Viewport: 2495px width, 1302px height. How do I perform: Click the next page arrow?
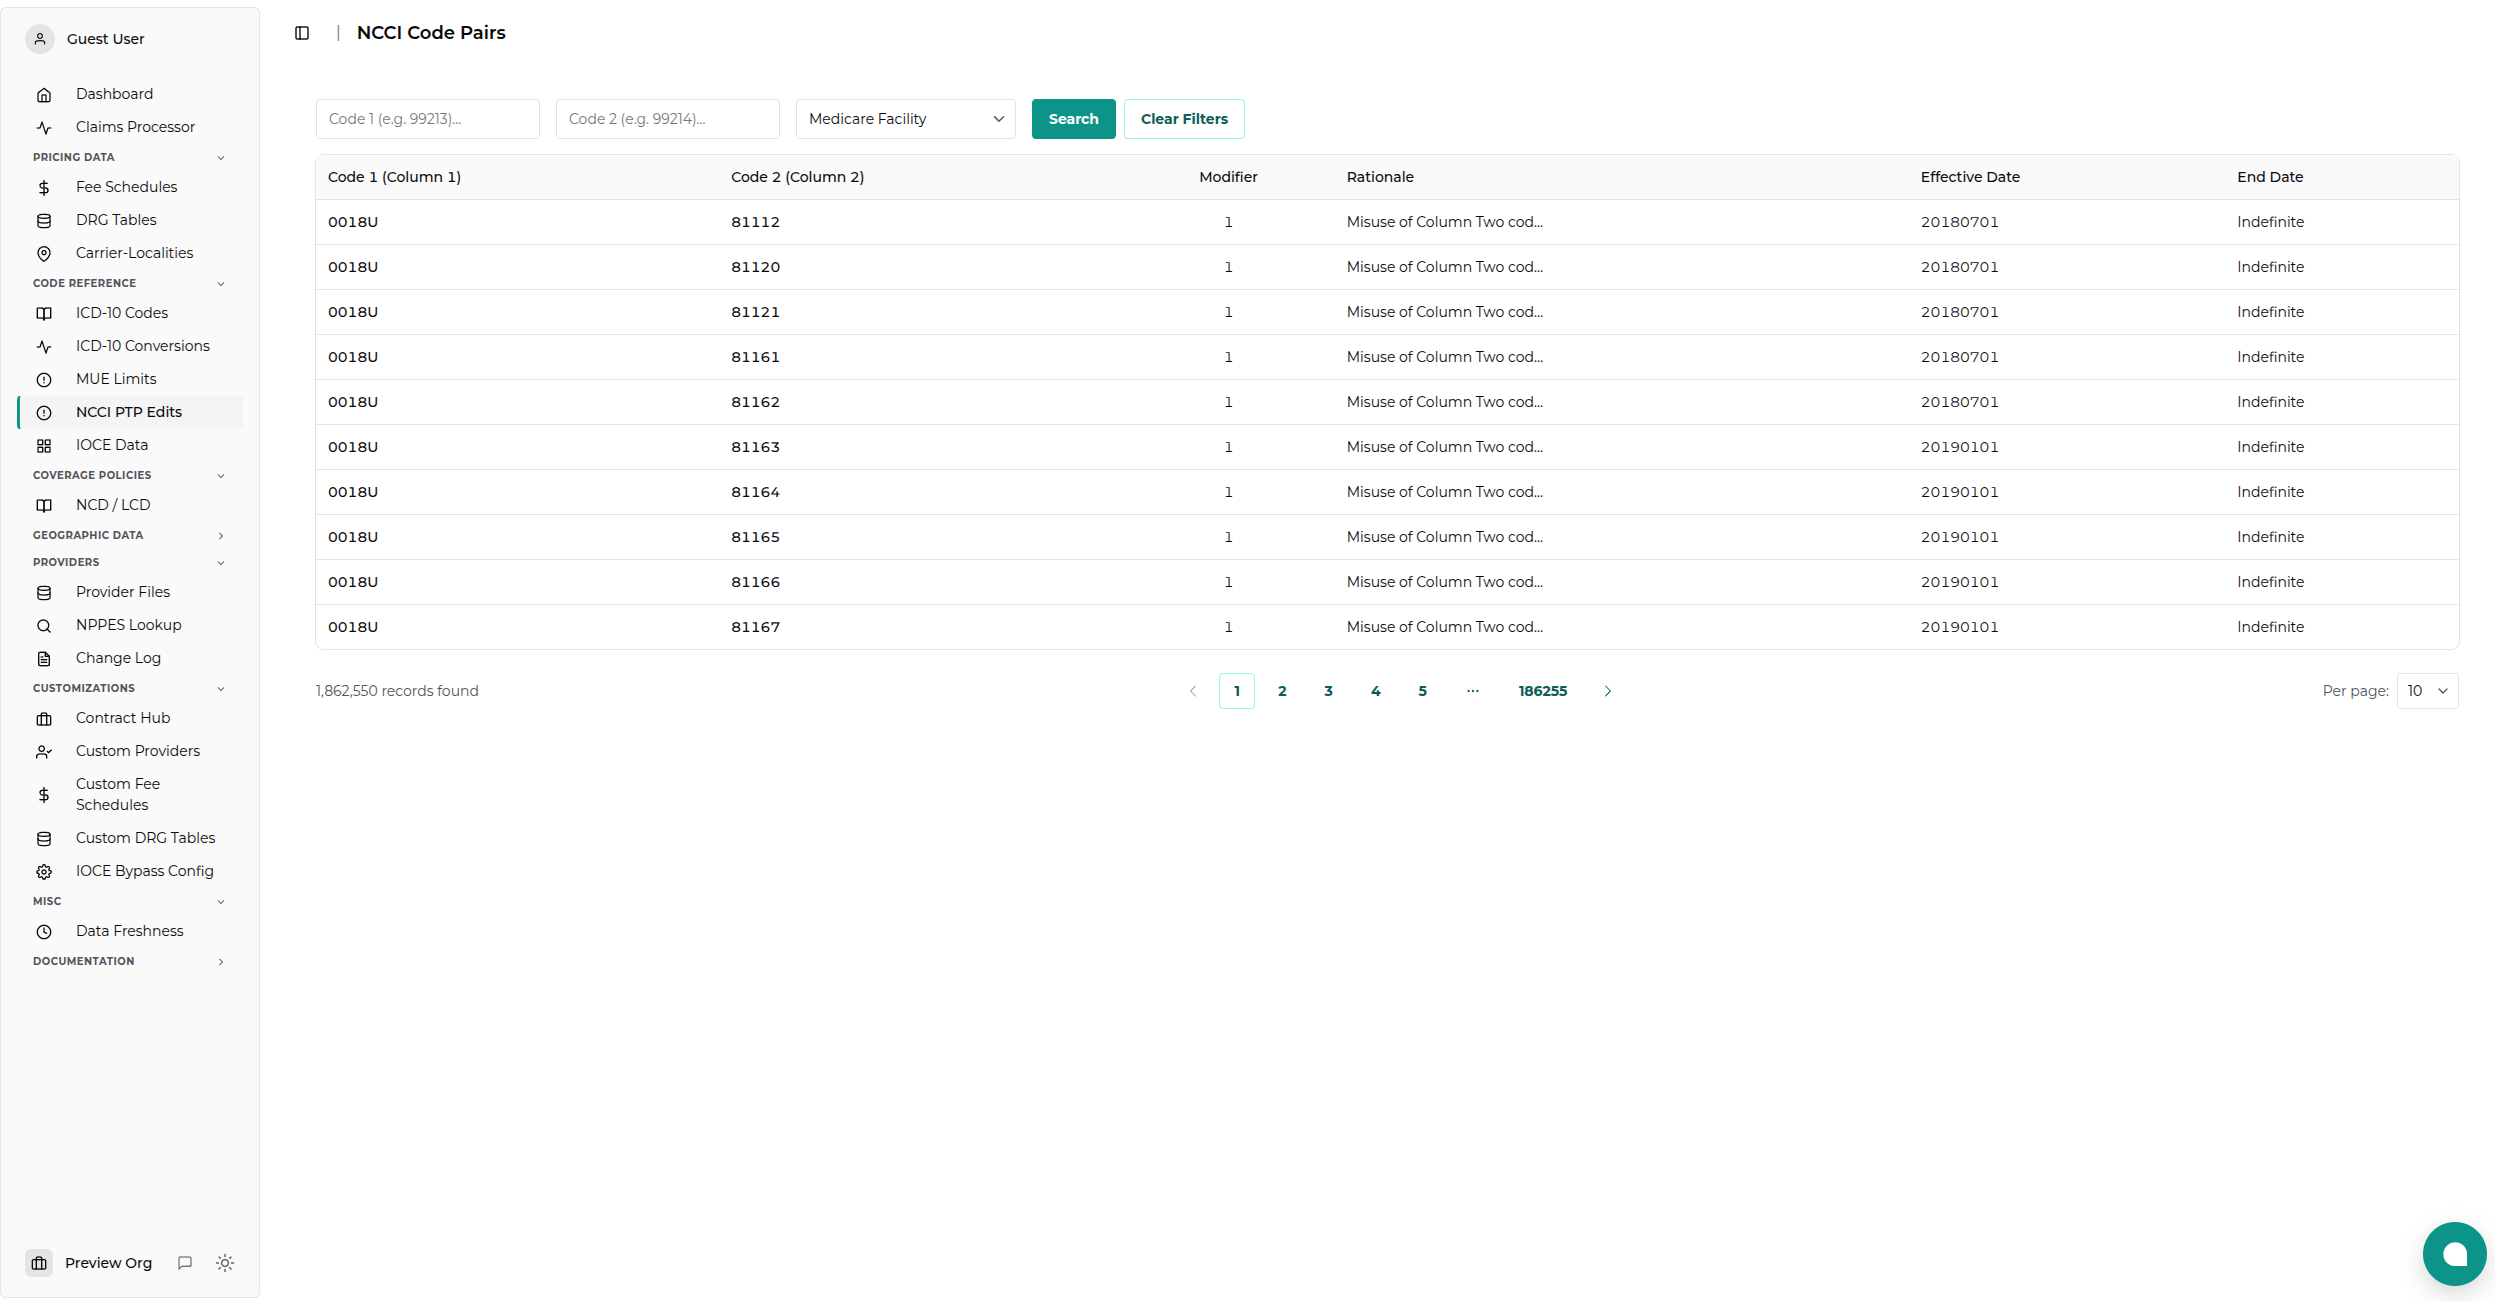(x=1607, y=691)
